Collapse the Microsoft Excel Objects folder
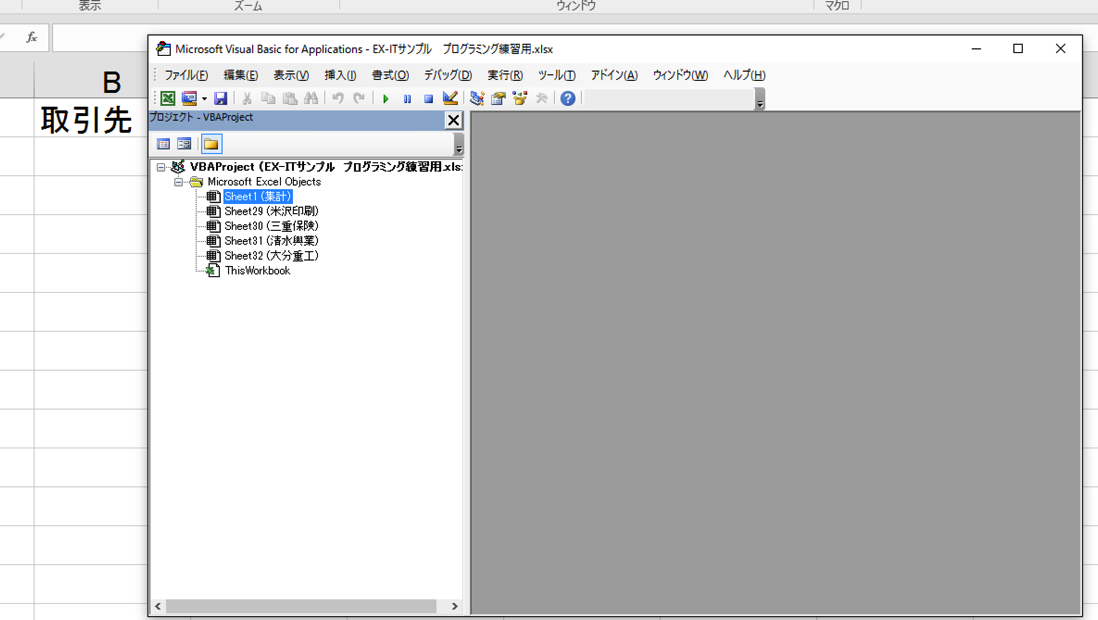This screenshot has height=620, width=1098. click(179, 182)
